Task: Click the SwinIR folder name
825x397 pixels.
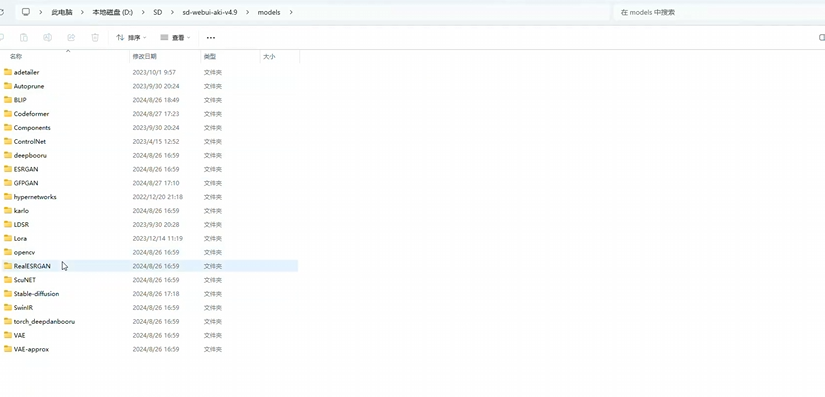Action: 23,308
